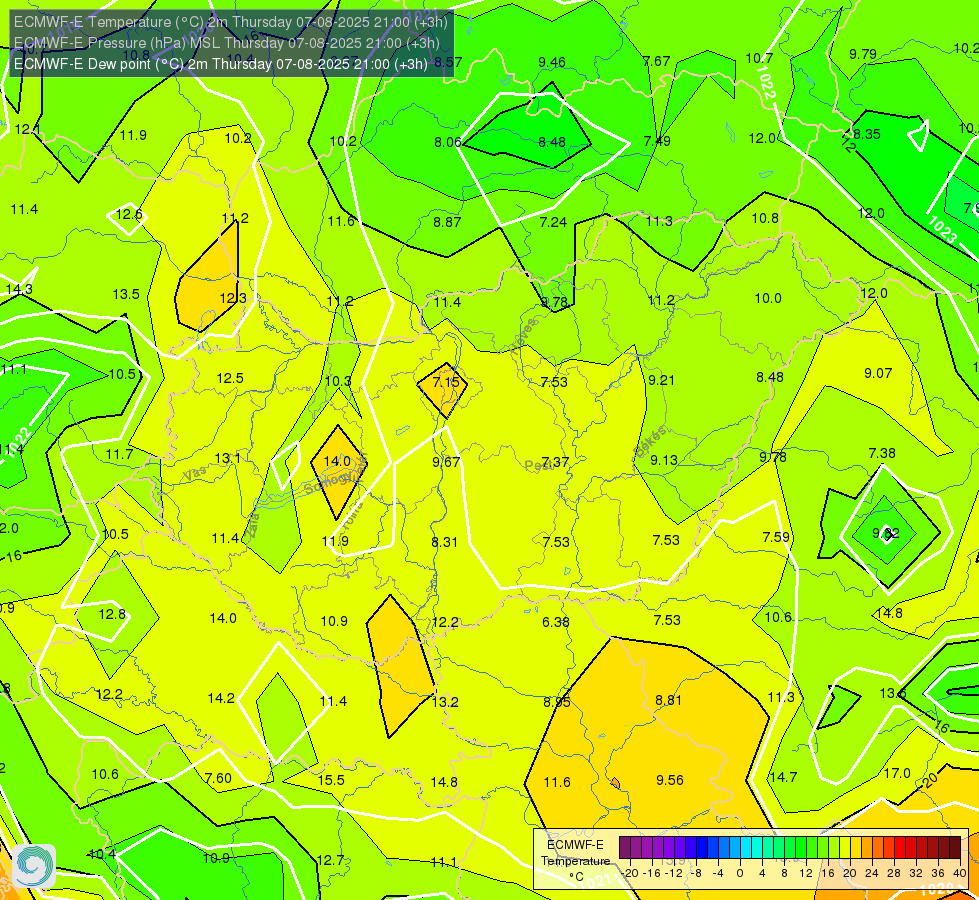Image resolution: width=979 pixels, height=900 pixels.
Task: Click the 10.0 dew point value
Action: coord(768,299)
